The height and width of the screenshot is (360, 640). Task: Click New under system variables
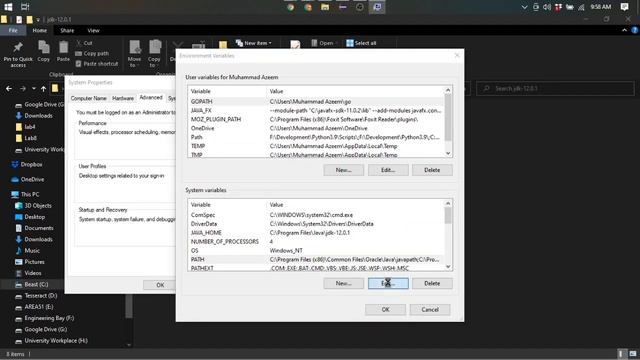[x=343, y=283]
